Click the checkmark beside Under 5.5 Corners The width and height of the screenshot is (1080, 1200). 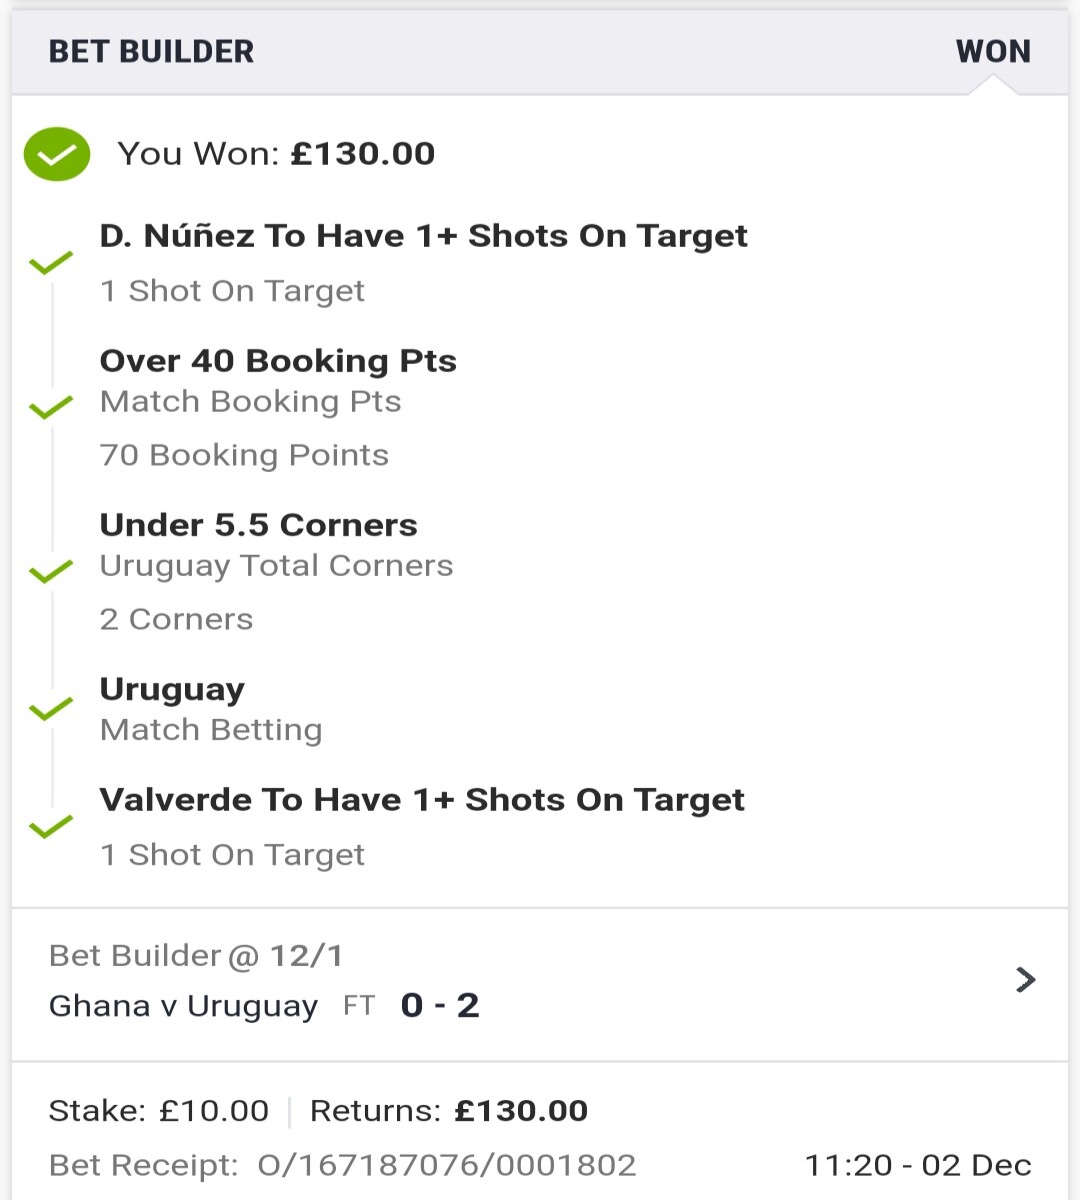pyautogui.click(x=51, y=571)
